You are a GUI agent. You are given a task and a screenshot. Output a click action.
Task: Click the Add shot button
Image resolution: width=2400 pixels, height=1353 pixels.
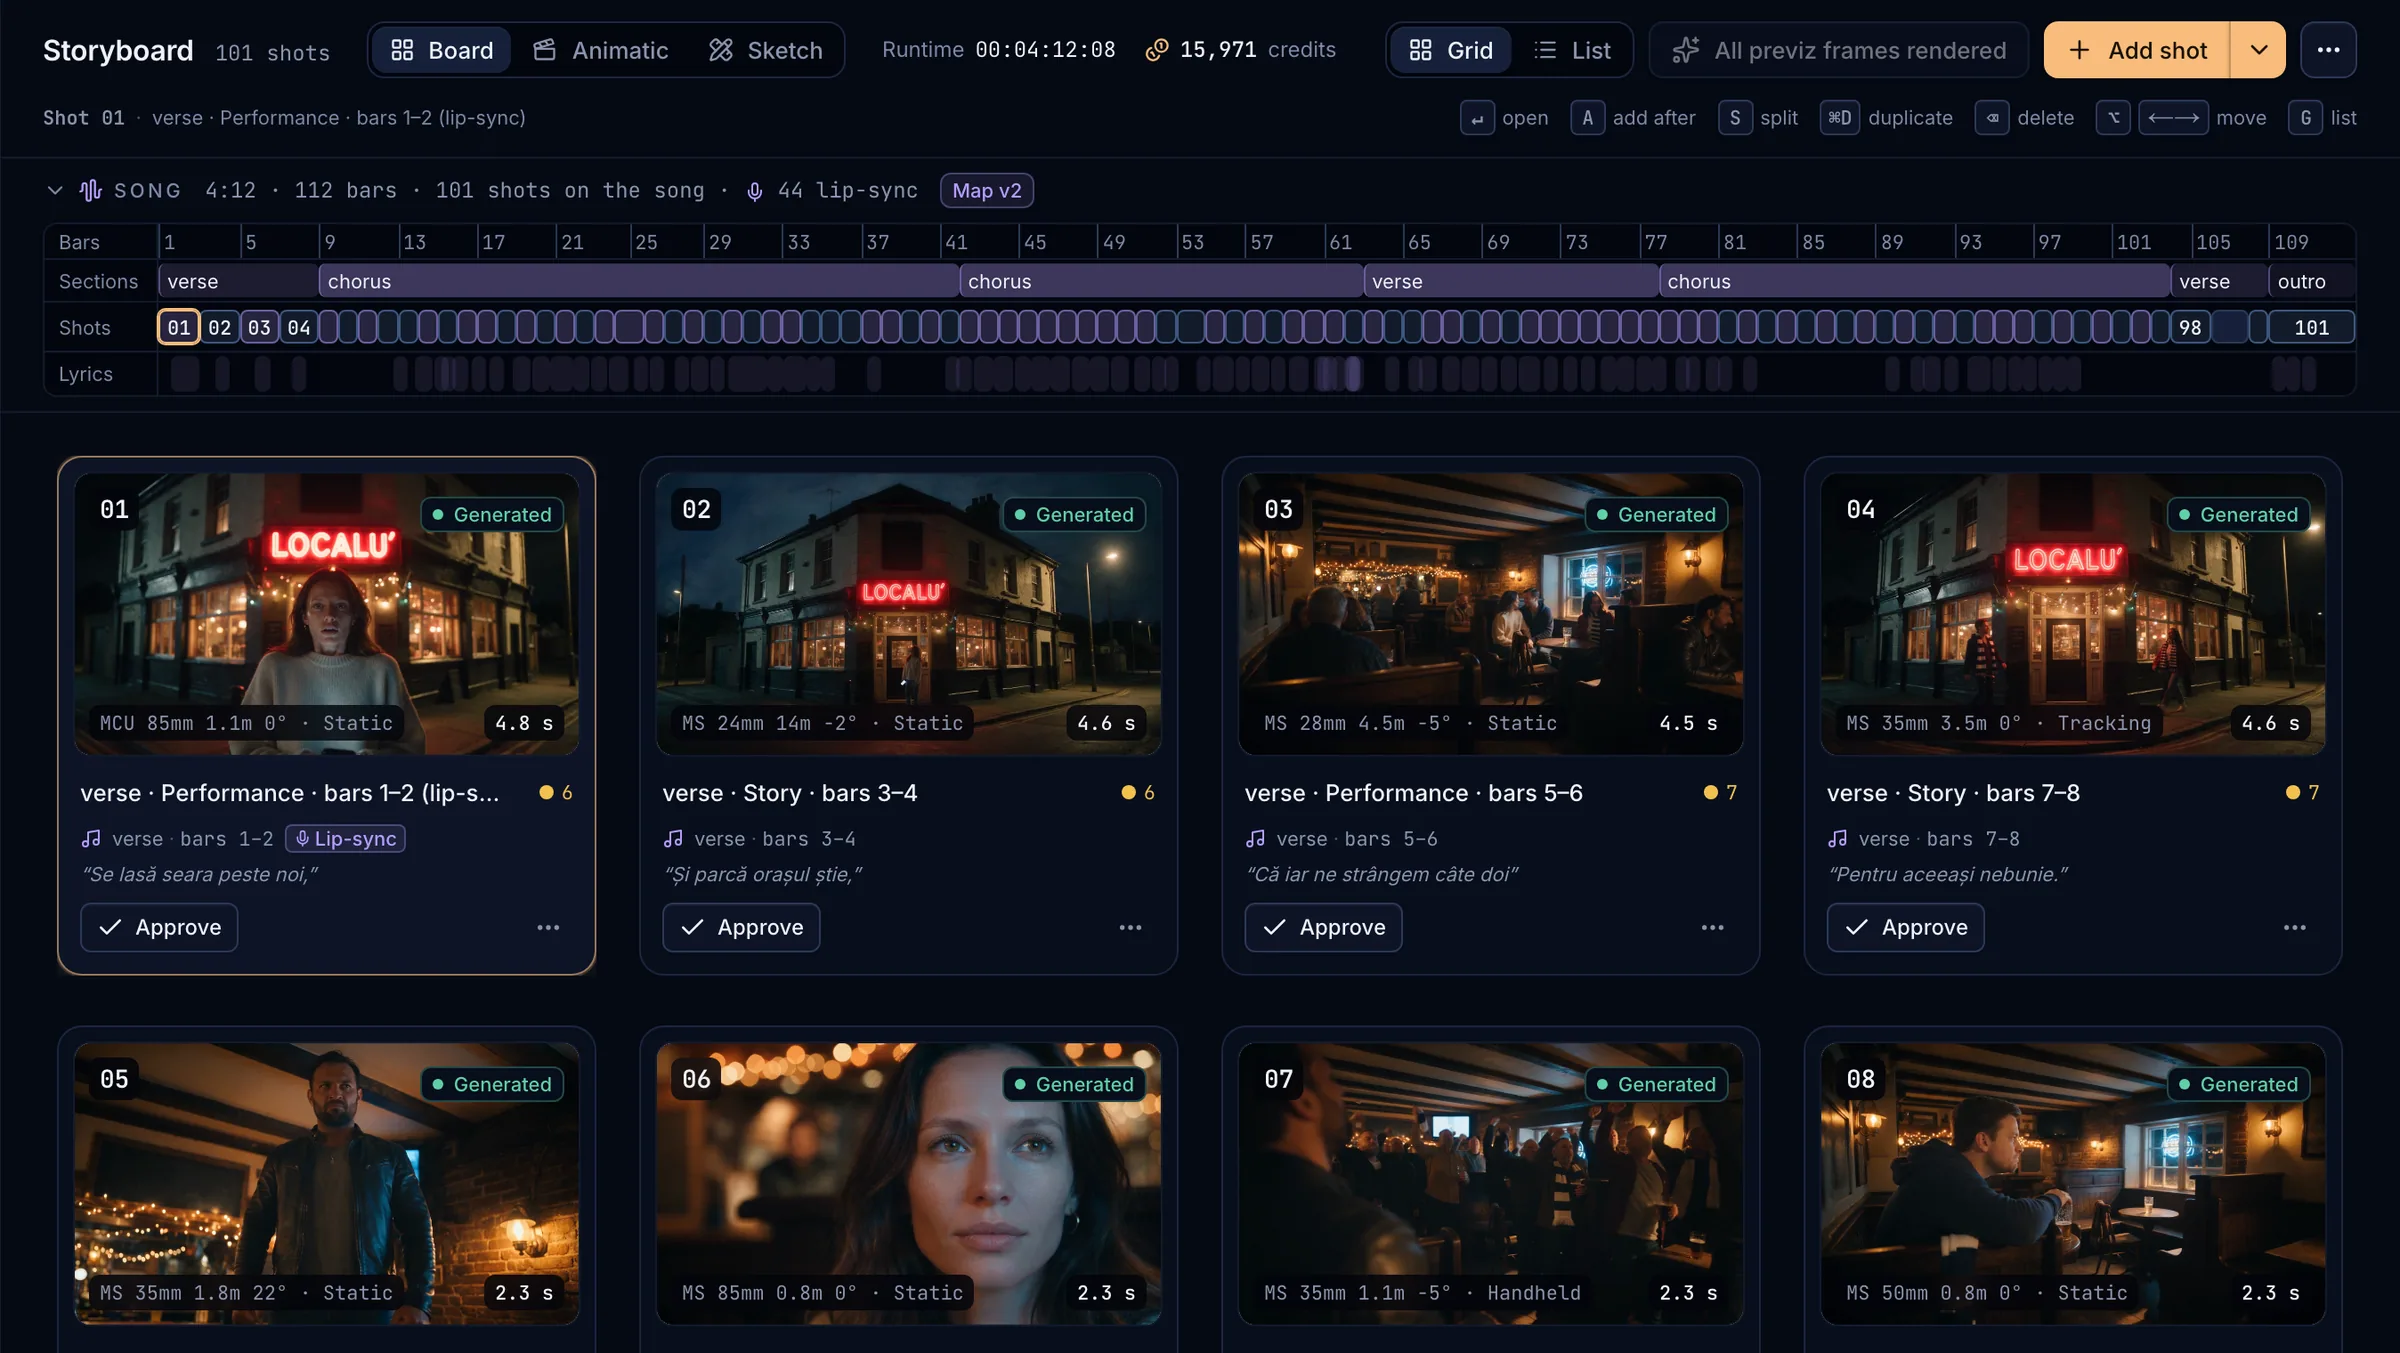(2137, 50)
